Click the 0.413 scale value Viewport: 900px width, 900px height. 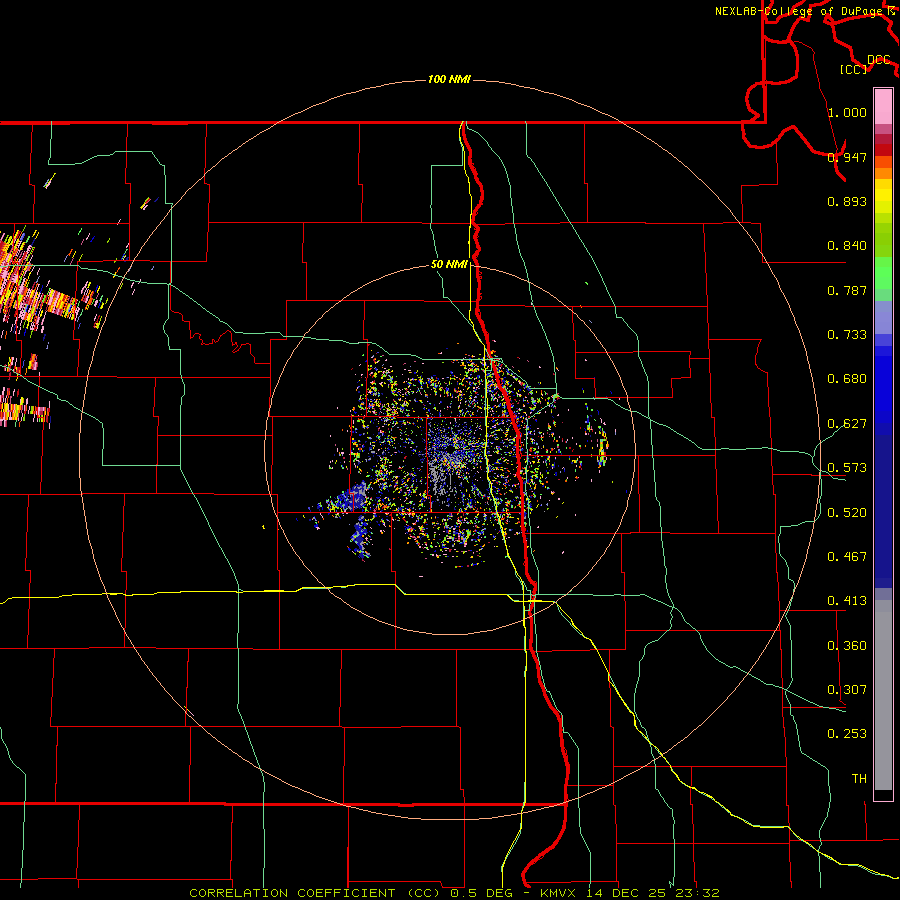point(847,601)
